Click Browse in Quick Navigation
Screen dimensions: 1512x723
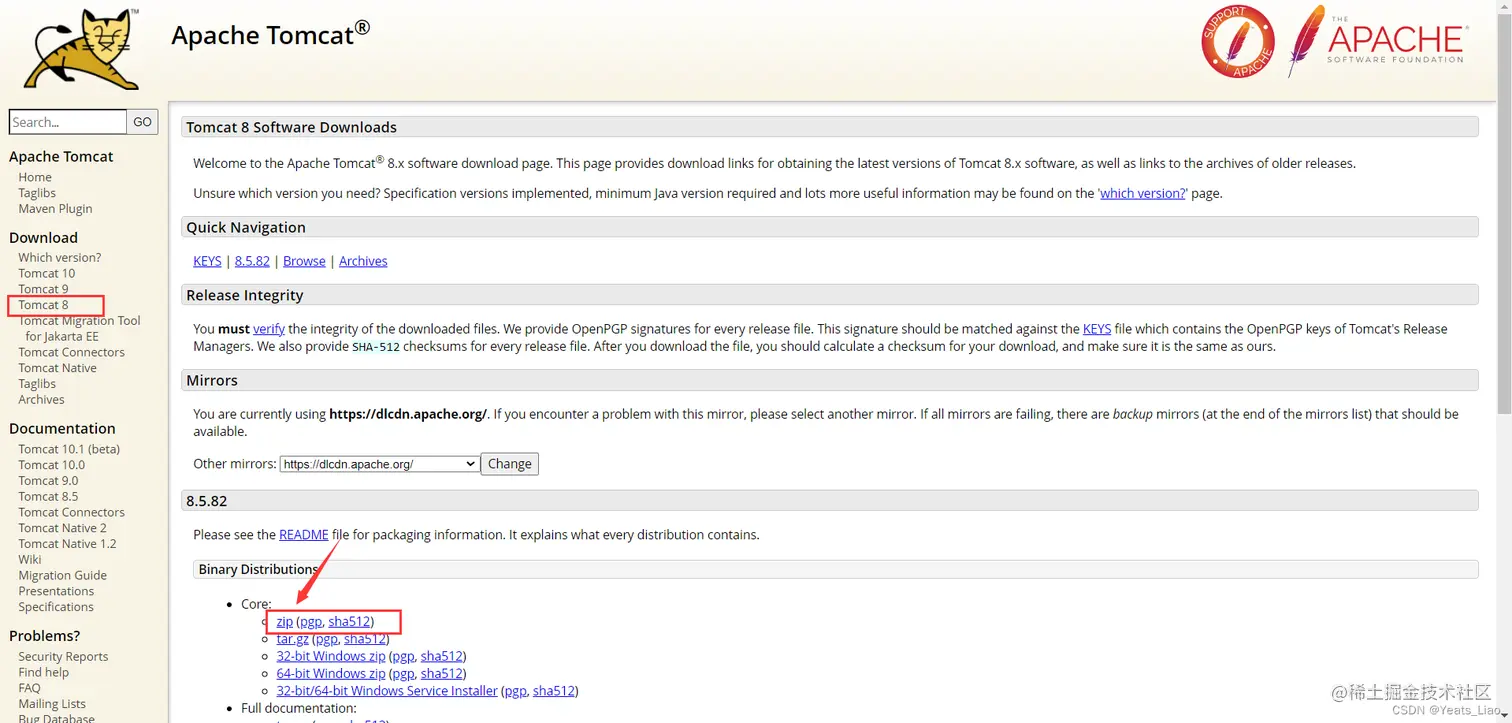click(304, 261)
